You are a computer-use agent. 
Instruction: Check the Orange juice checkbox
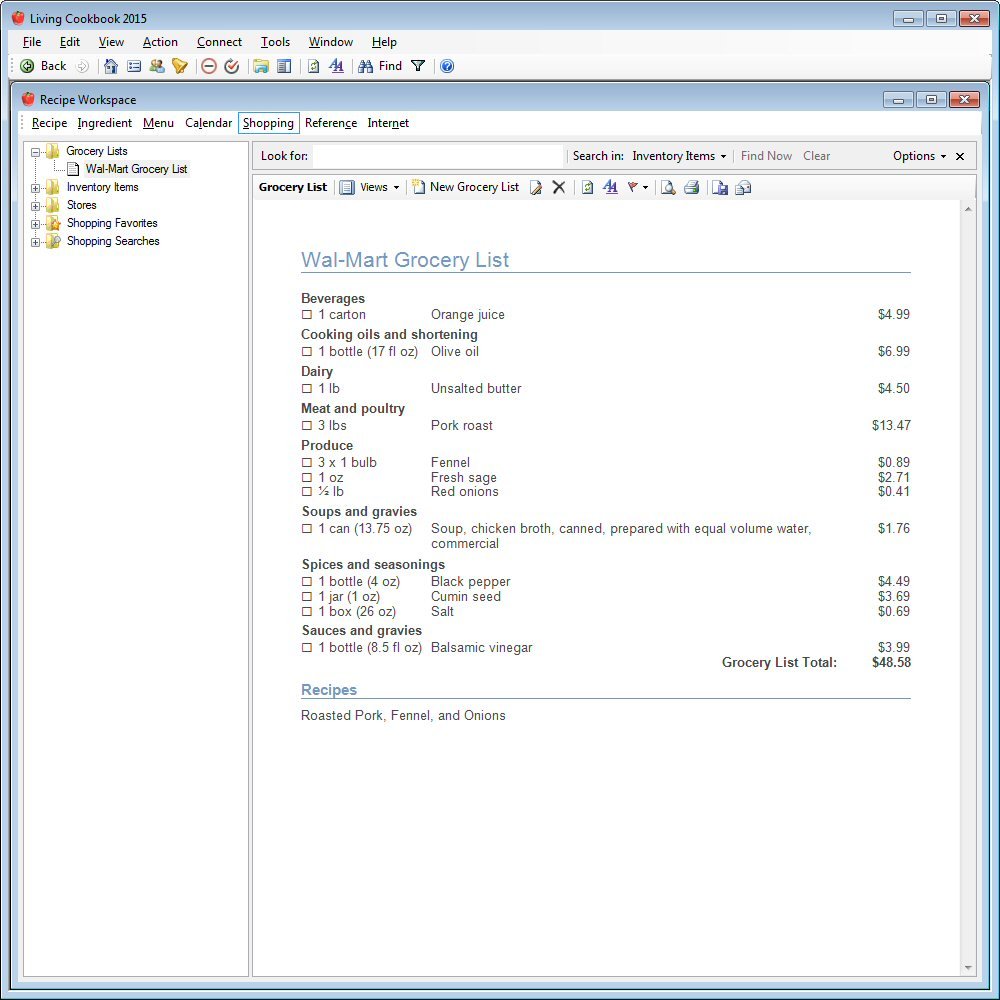pyautogui.click(x=307, y=314)
